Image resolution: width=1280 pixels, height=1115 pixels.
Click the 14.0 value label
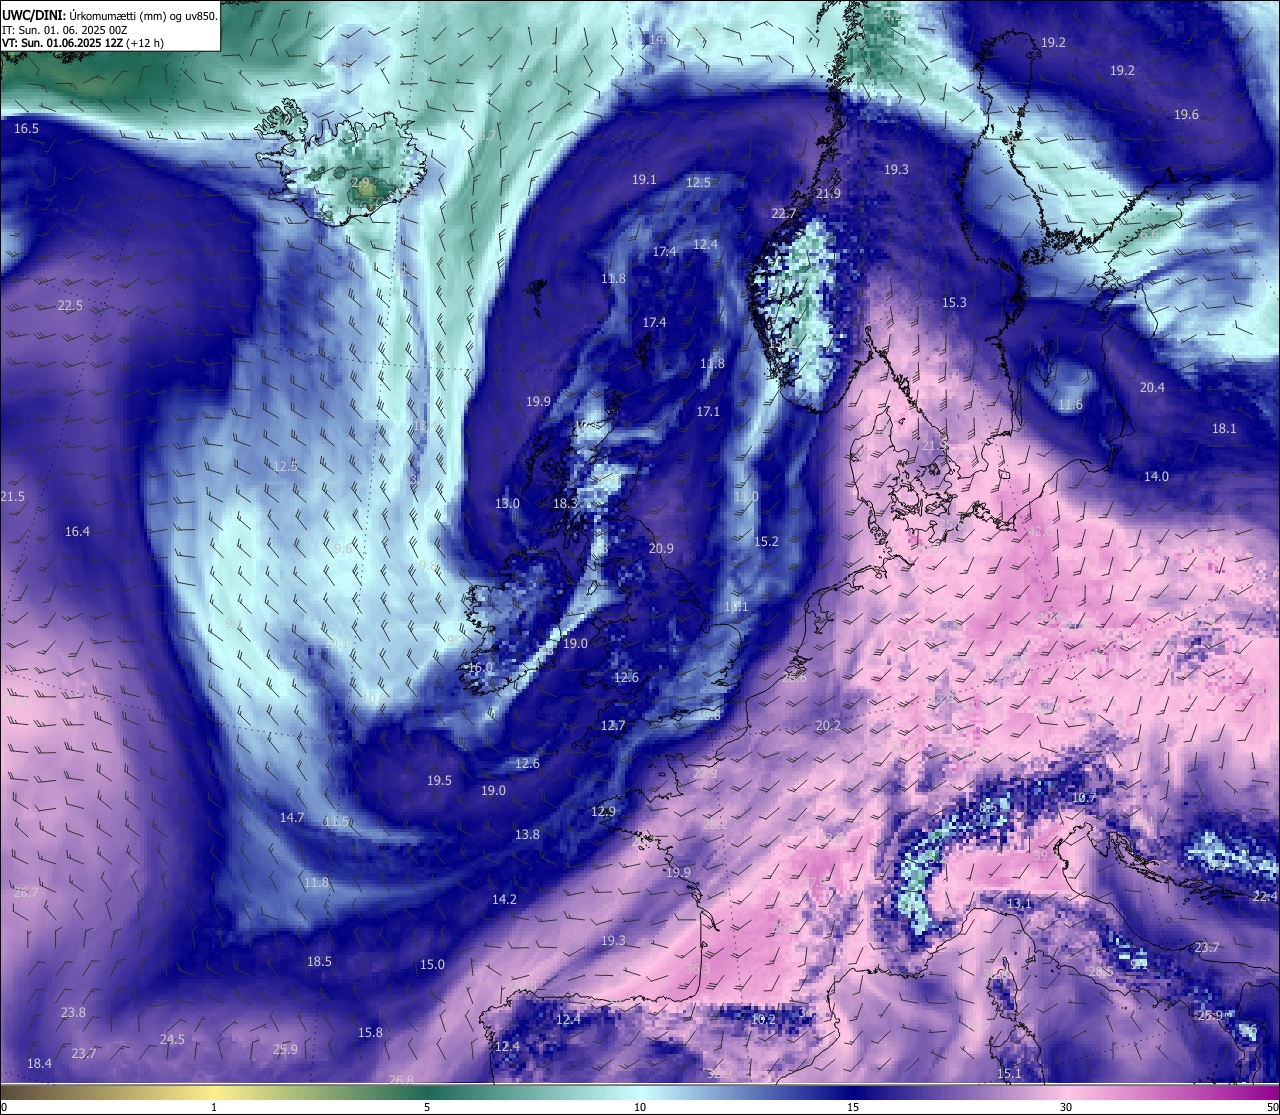pos(1156,477)
